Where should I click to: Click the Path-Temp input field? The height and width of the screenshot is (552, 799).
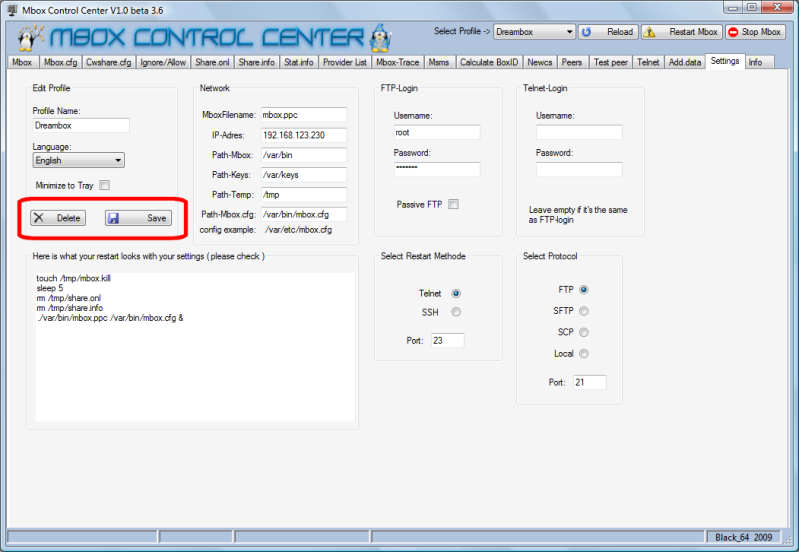(x=304, y=195)
